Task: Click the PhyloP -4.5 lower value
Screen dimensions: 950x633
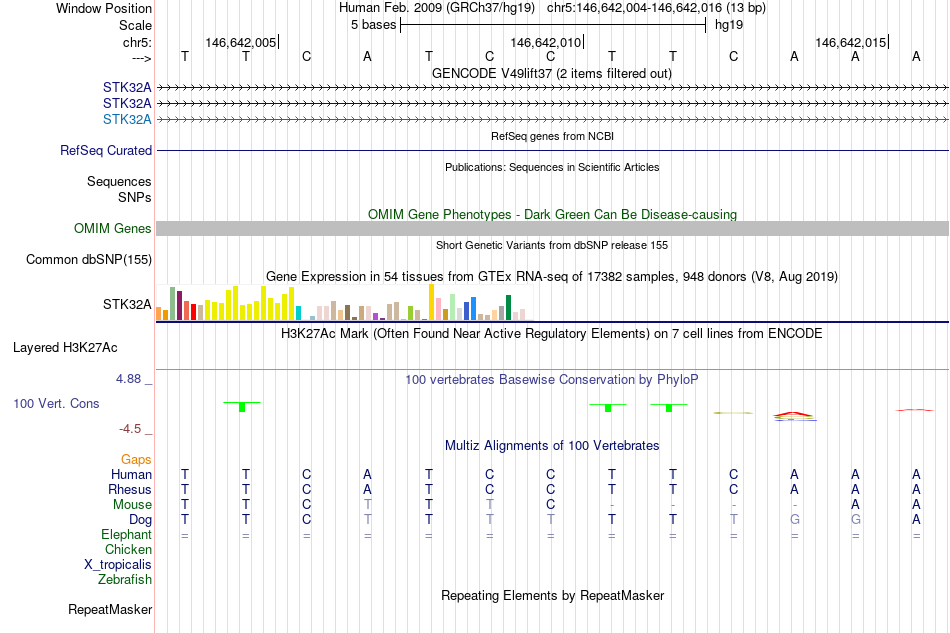Action: tap(130, 429)
